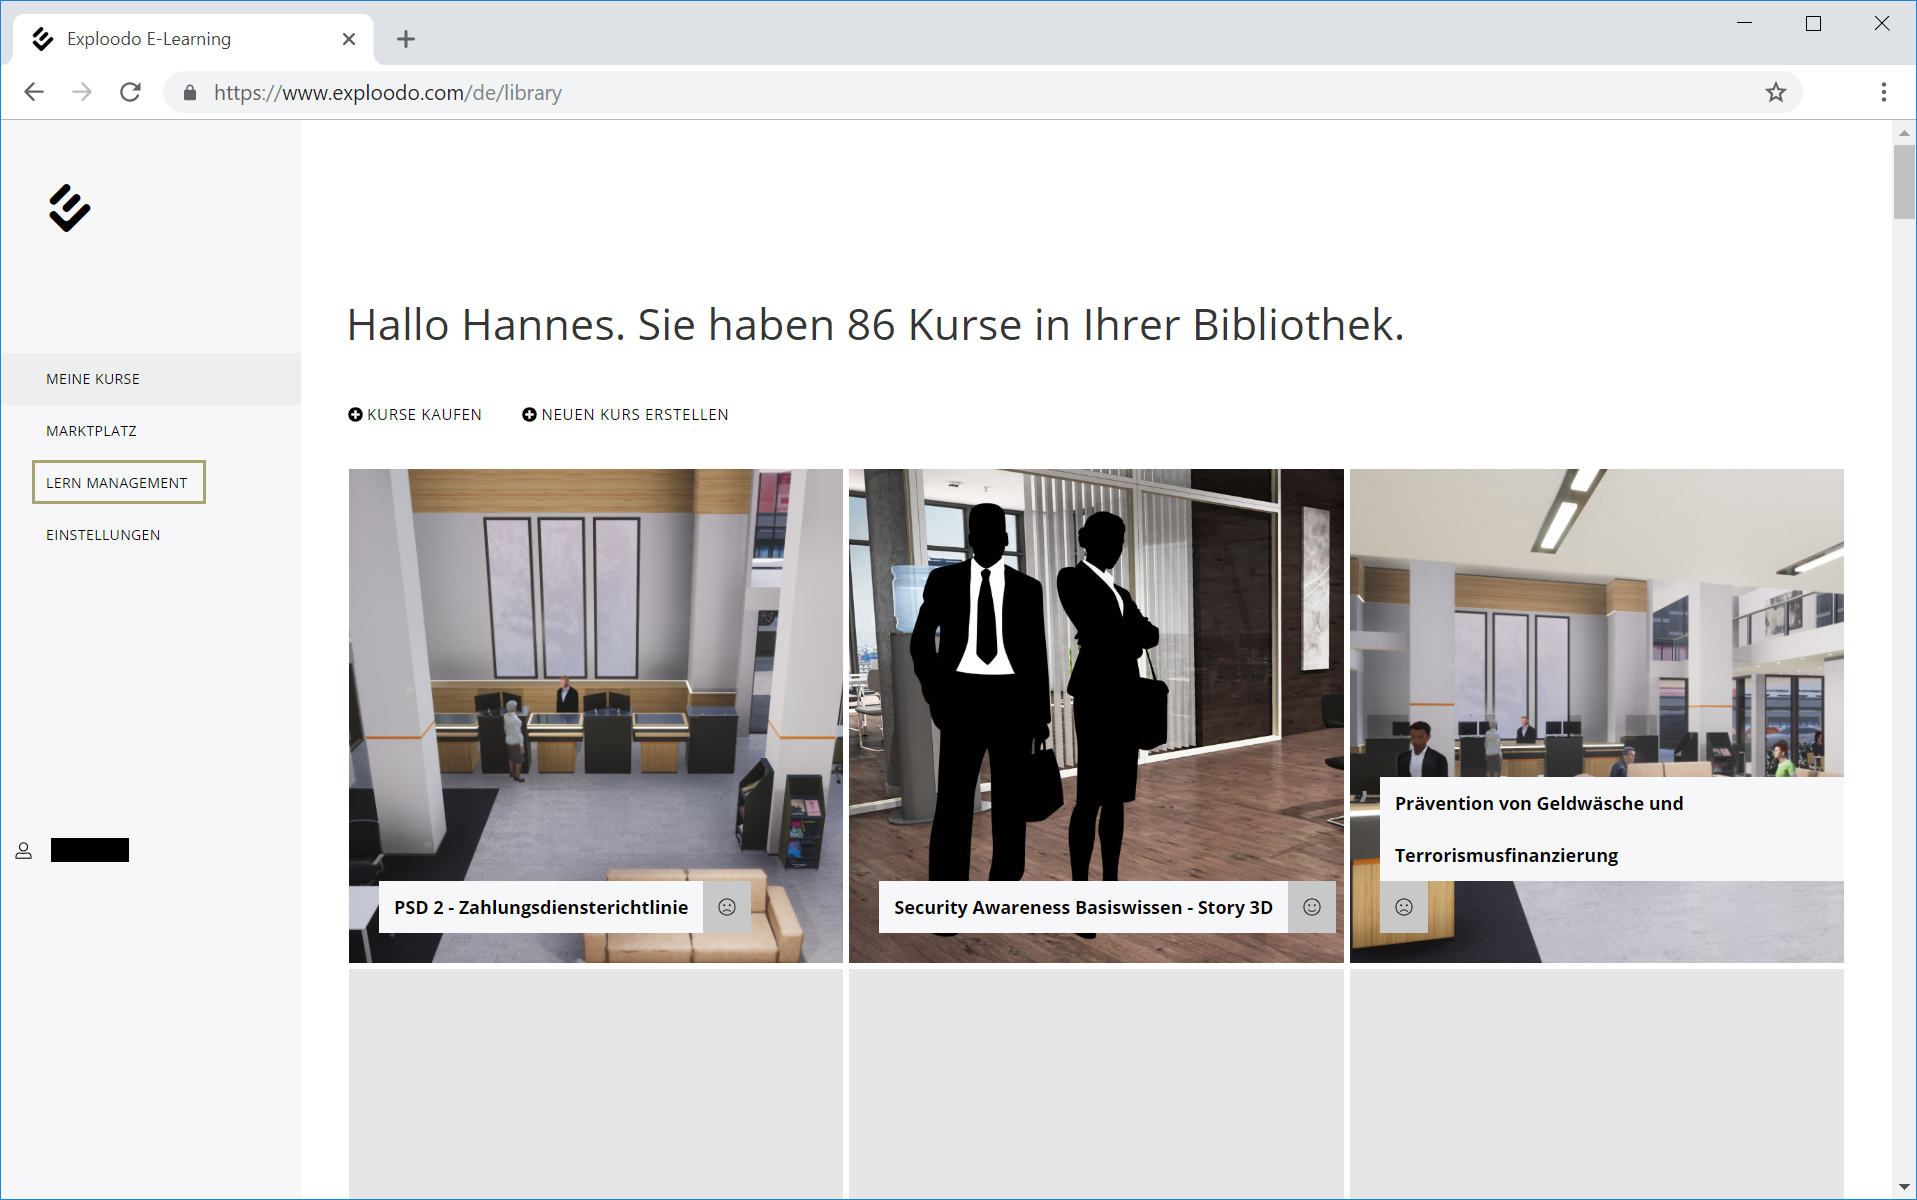Open the PSD 2 - Zahlungsdiensterichtlinie course thumbnail

coord(595,680)
